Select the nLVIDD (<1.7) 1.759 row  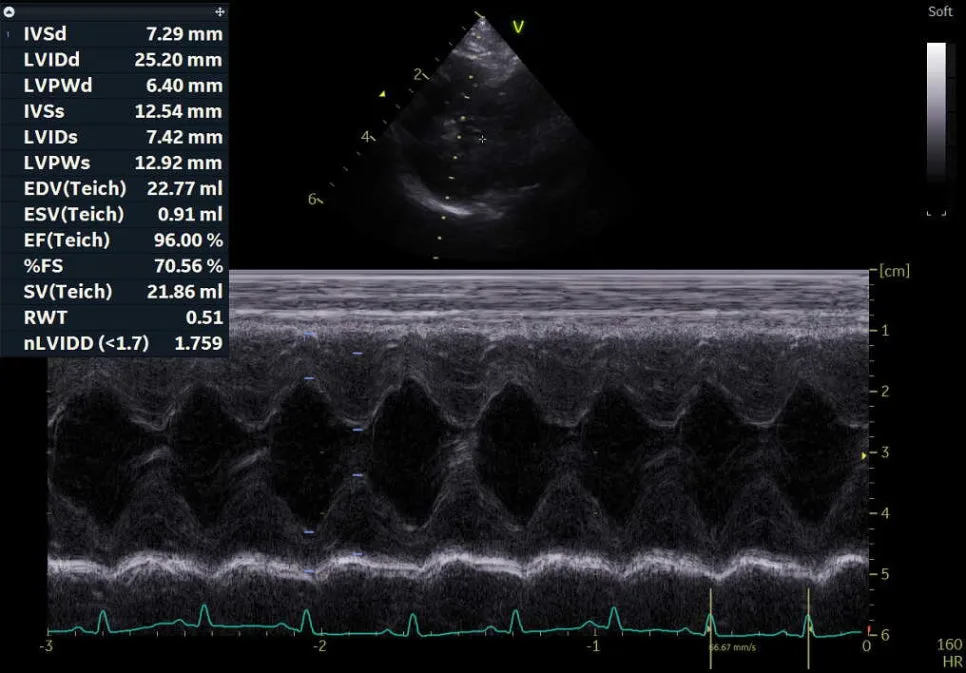(x=115, y=343)
